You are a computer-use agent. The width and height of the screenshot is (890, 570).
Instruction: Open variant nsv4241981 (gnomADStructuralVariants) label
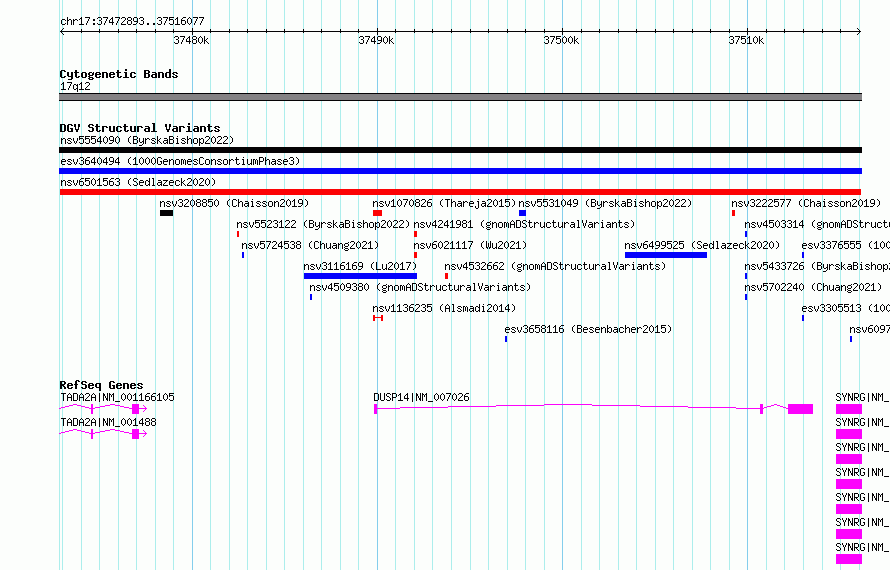pos(524,224)
